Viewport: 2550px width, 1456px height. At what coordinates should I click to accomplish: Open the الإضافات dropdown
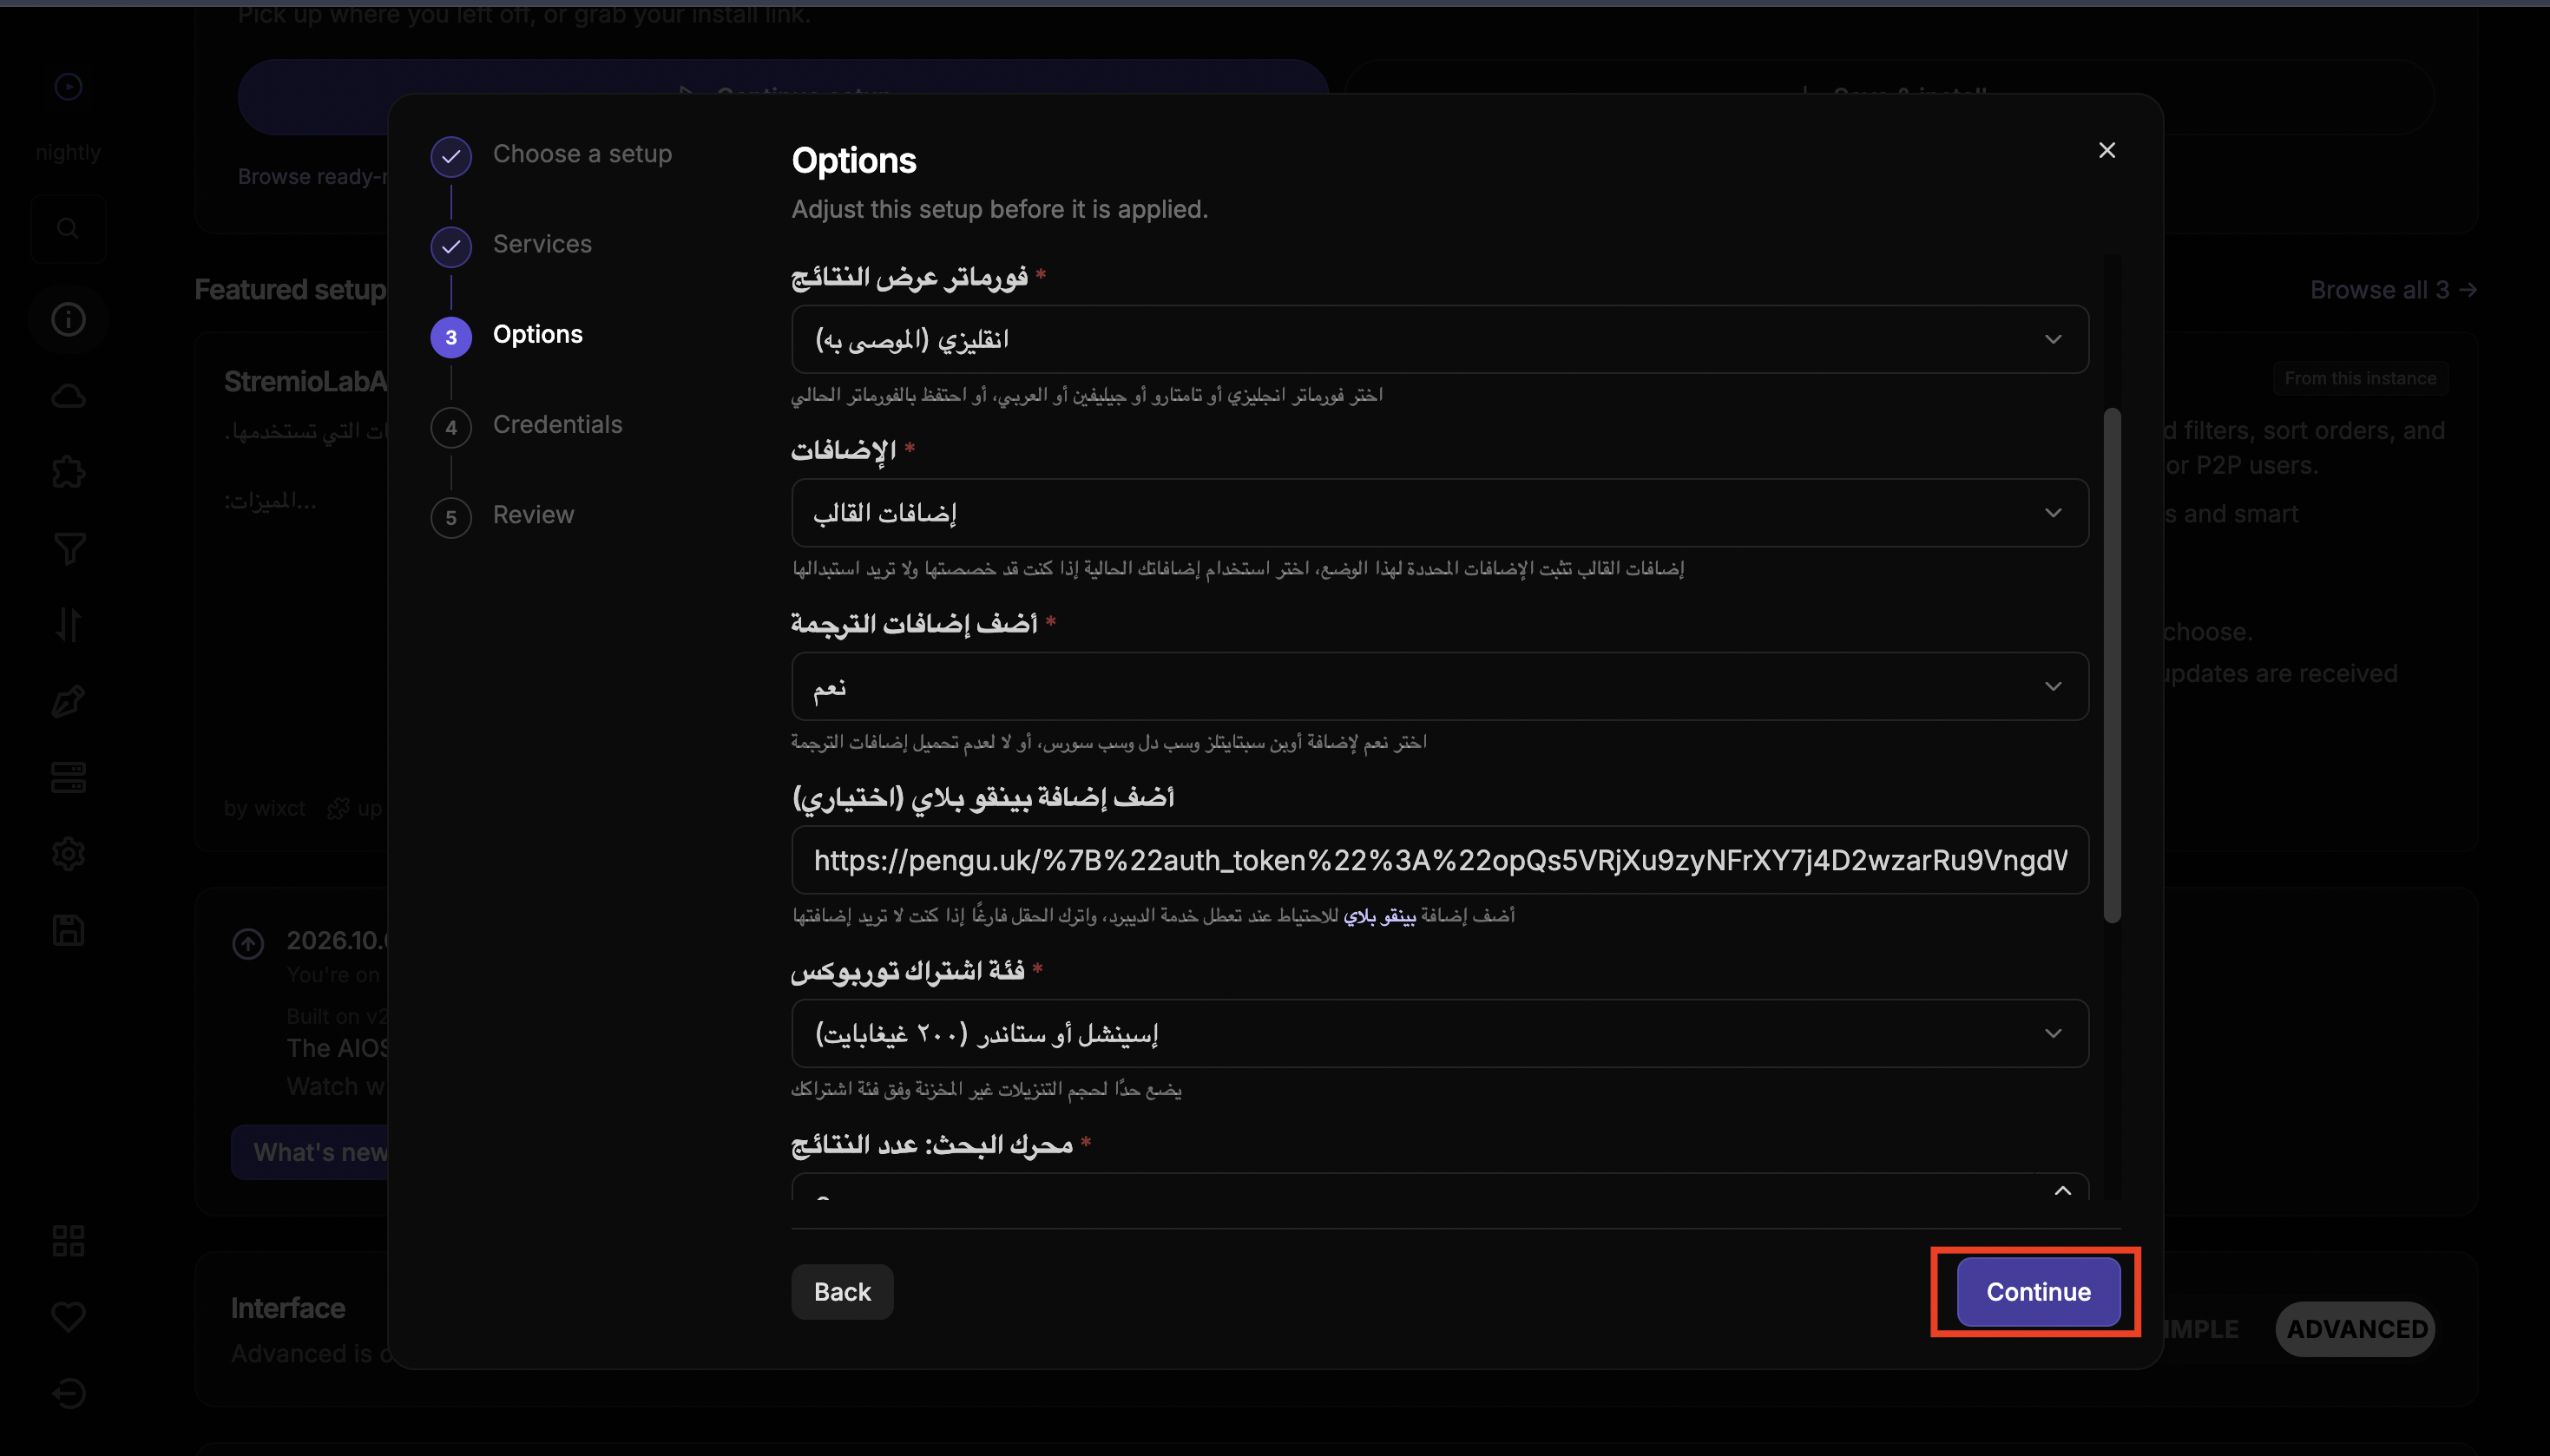point(1439,512)
